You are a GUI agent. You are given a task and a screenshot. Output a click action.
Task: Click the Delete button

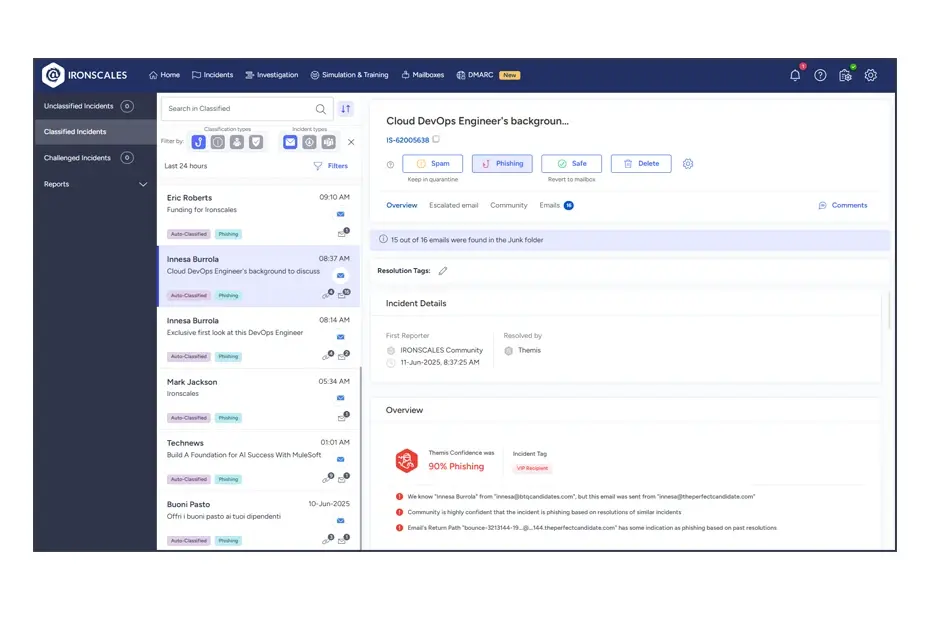point(641,164)
